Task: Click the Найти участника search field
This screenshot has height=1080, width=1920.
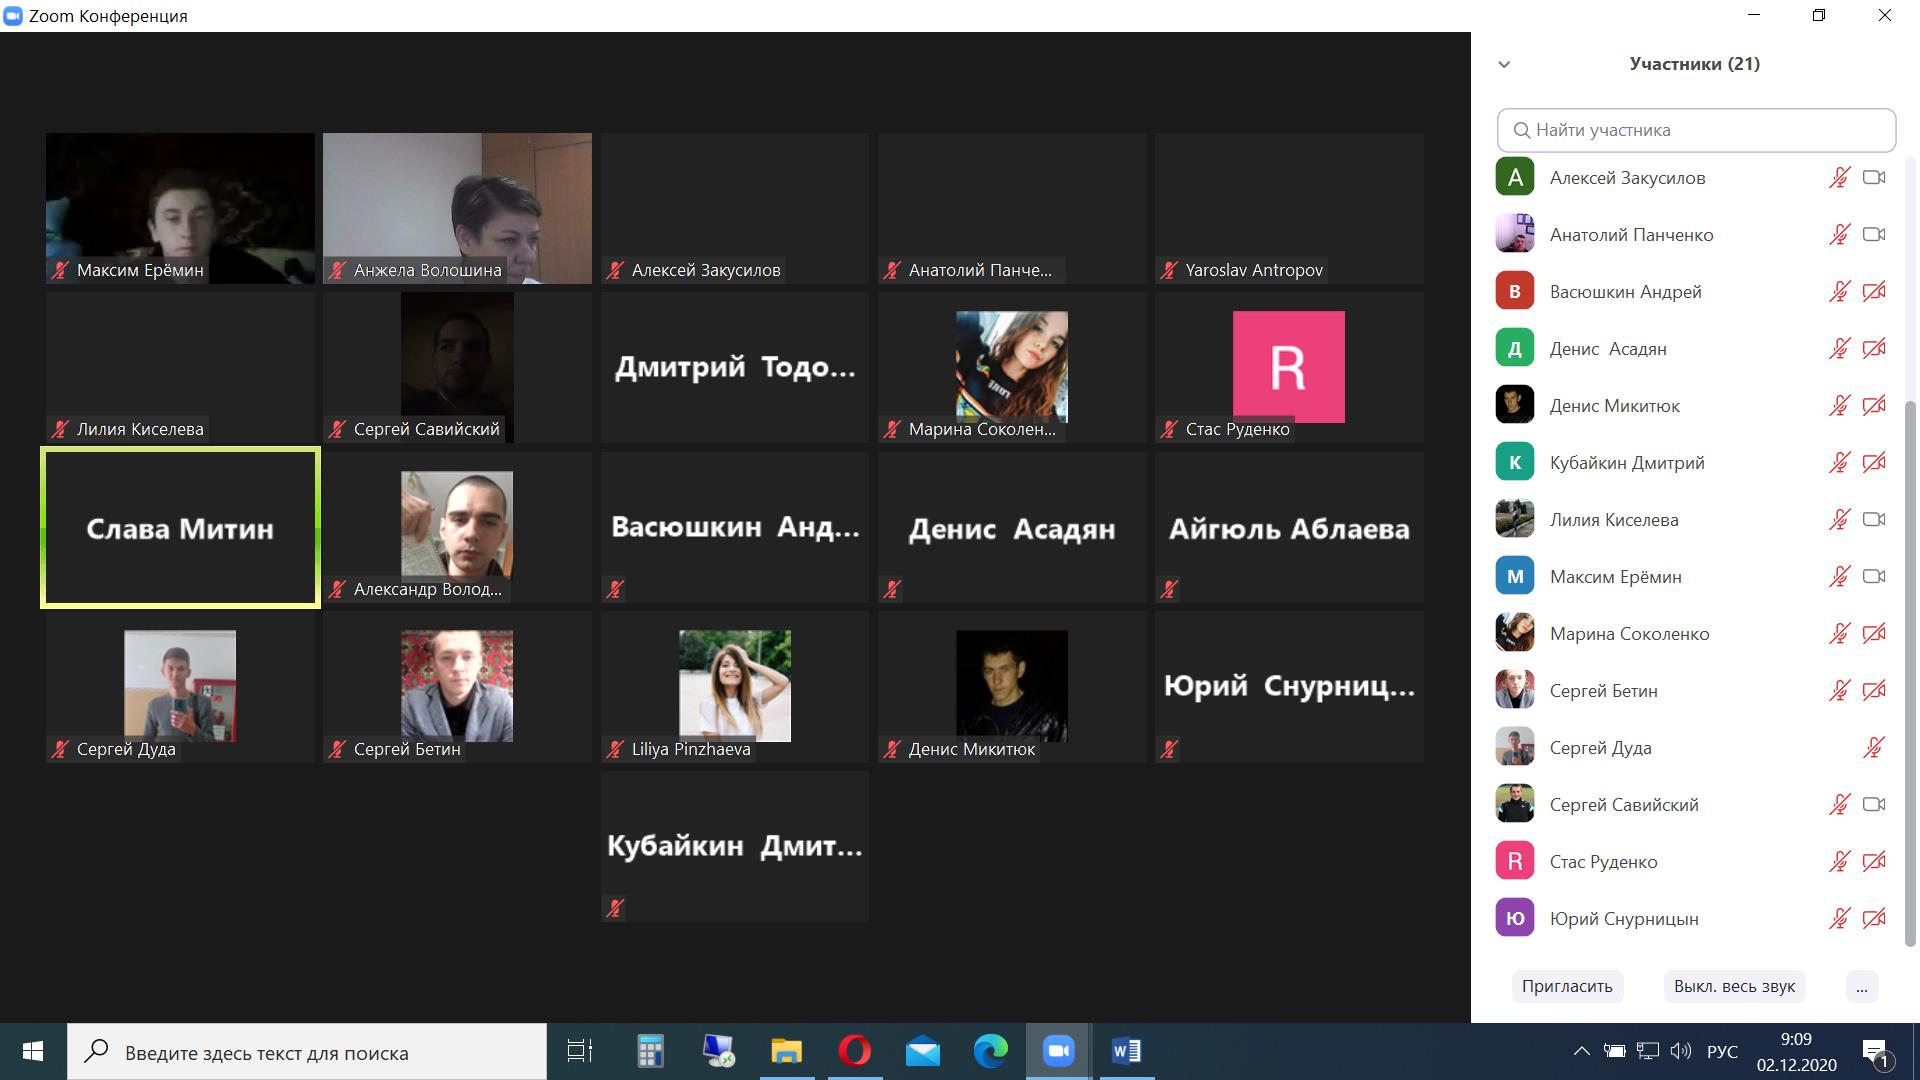Action: pos(1696,130)
